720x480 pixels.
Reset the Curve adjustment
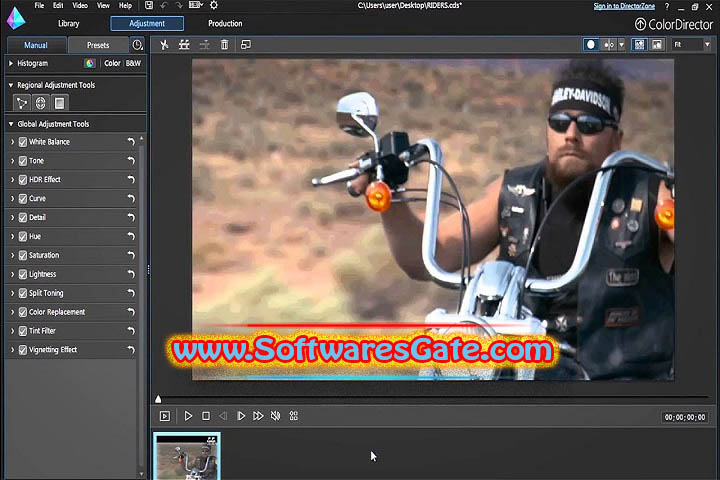pyautogui.click(x=131, y=198)
